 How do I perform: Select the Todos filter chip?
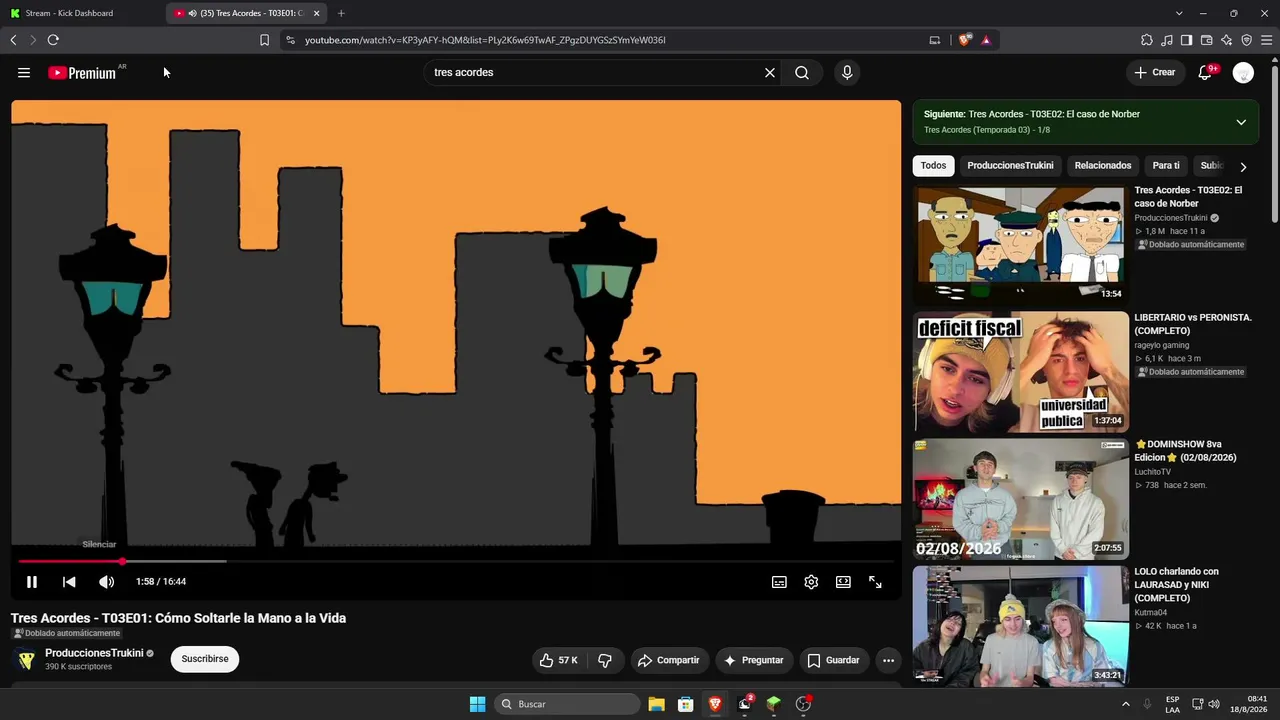tap(933, 166)
